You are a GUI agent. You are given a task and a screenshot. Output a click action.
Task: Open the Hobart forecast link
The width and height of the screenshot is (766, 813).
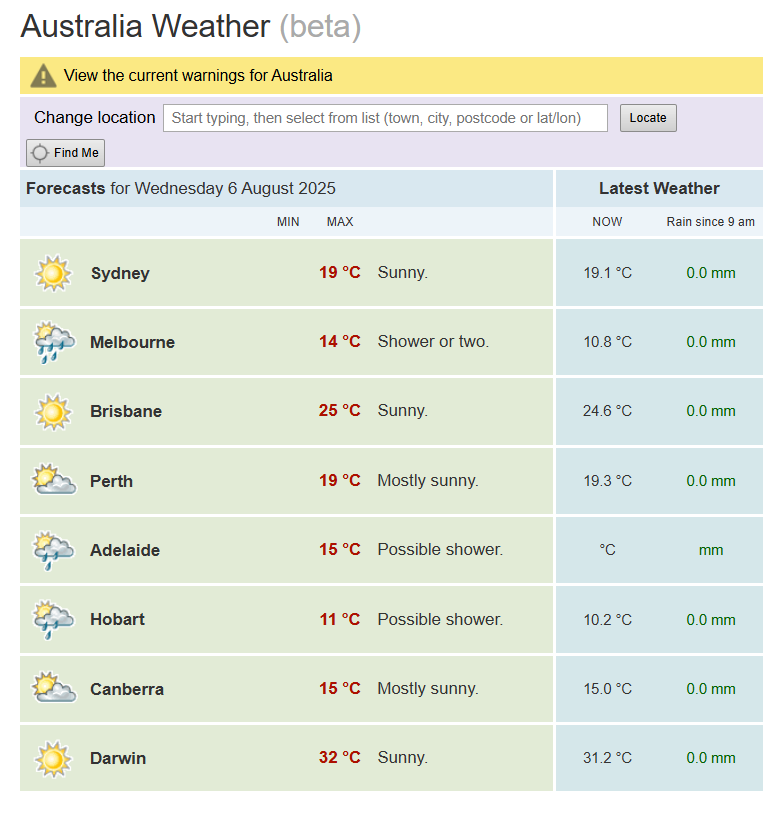(x=117, y=619)
